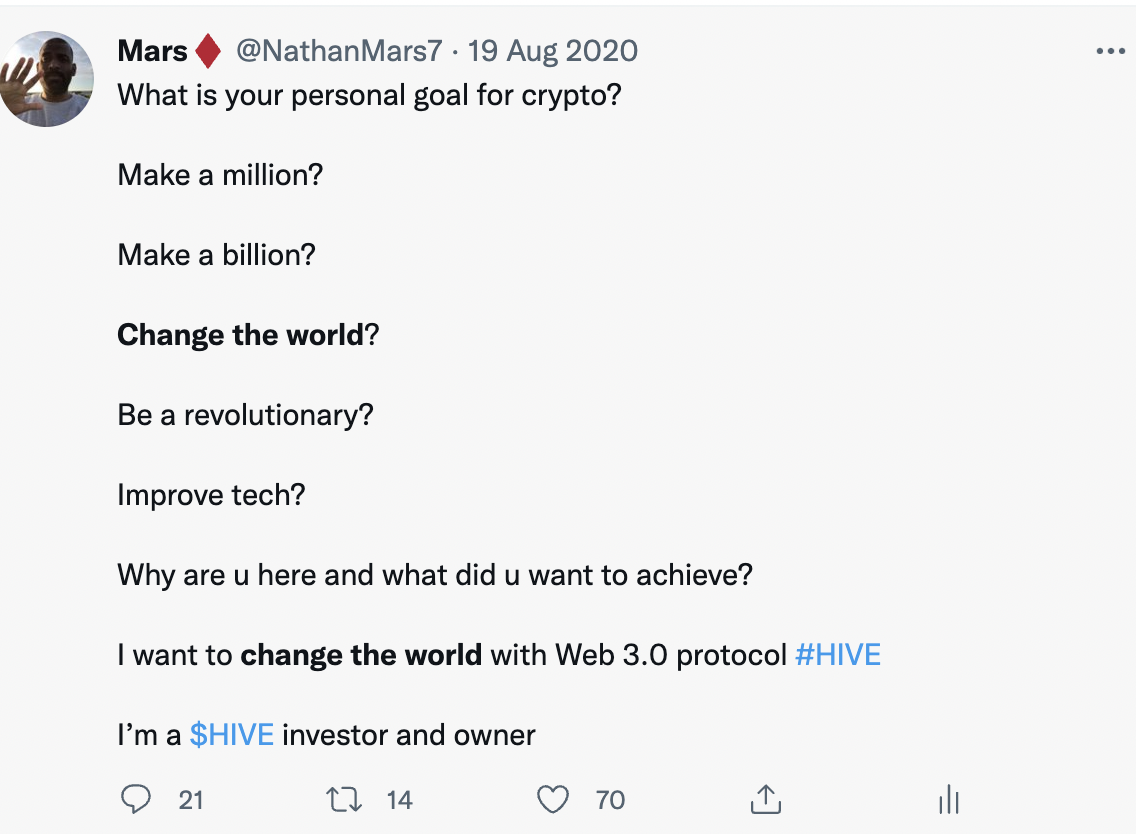Click the share upload icon
The height and width of the screenshot is (834, 1136).
(x=766, y=799)
